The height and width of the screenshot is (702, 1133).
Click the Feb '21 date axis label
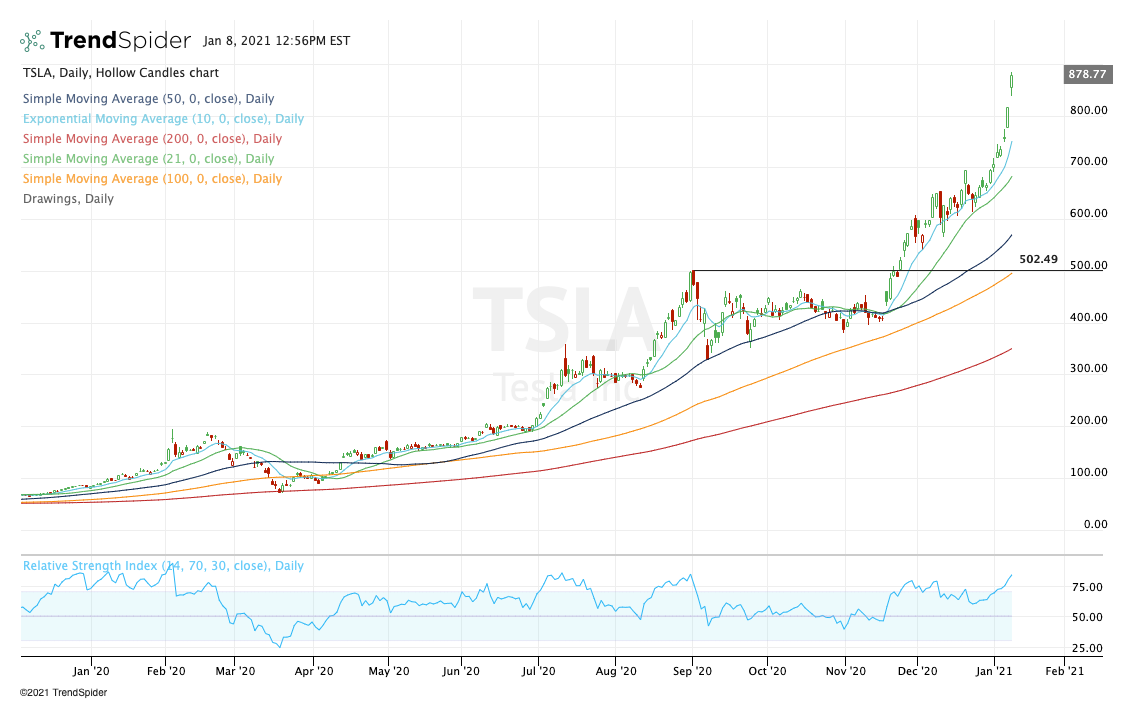[1064, 671]
